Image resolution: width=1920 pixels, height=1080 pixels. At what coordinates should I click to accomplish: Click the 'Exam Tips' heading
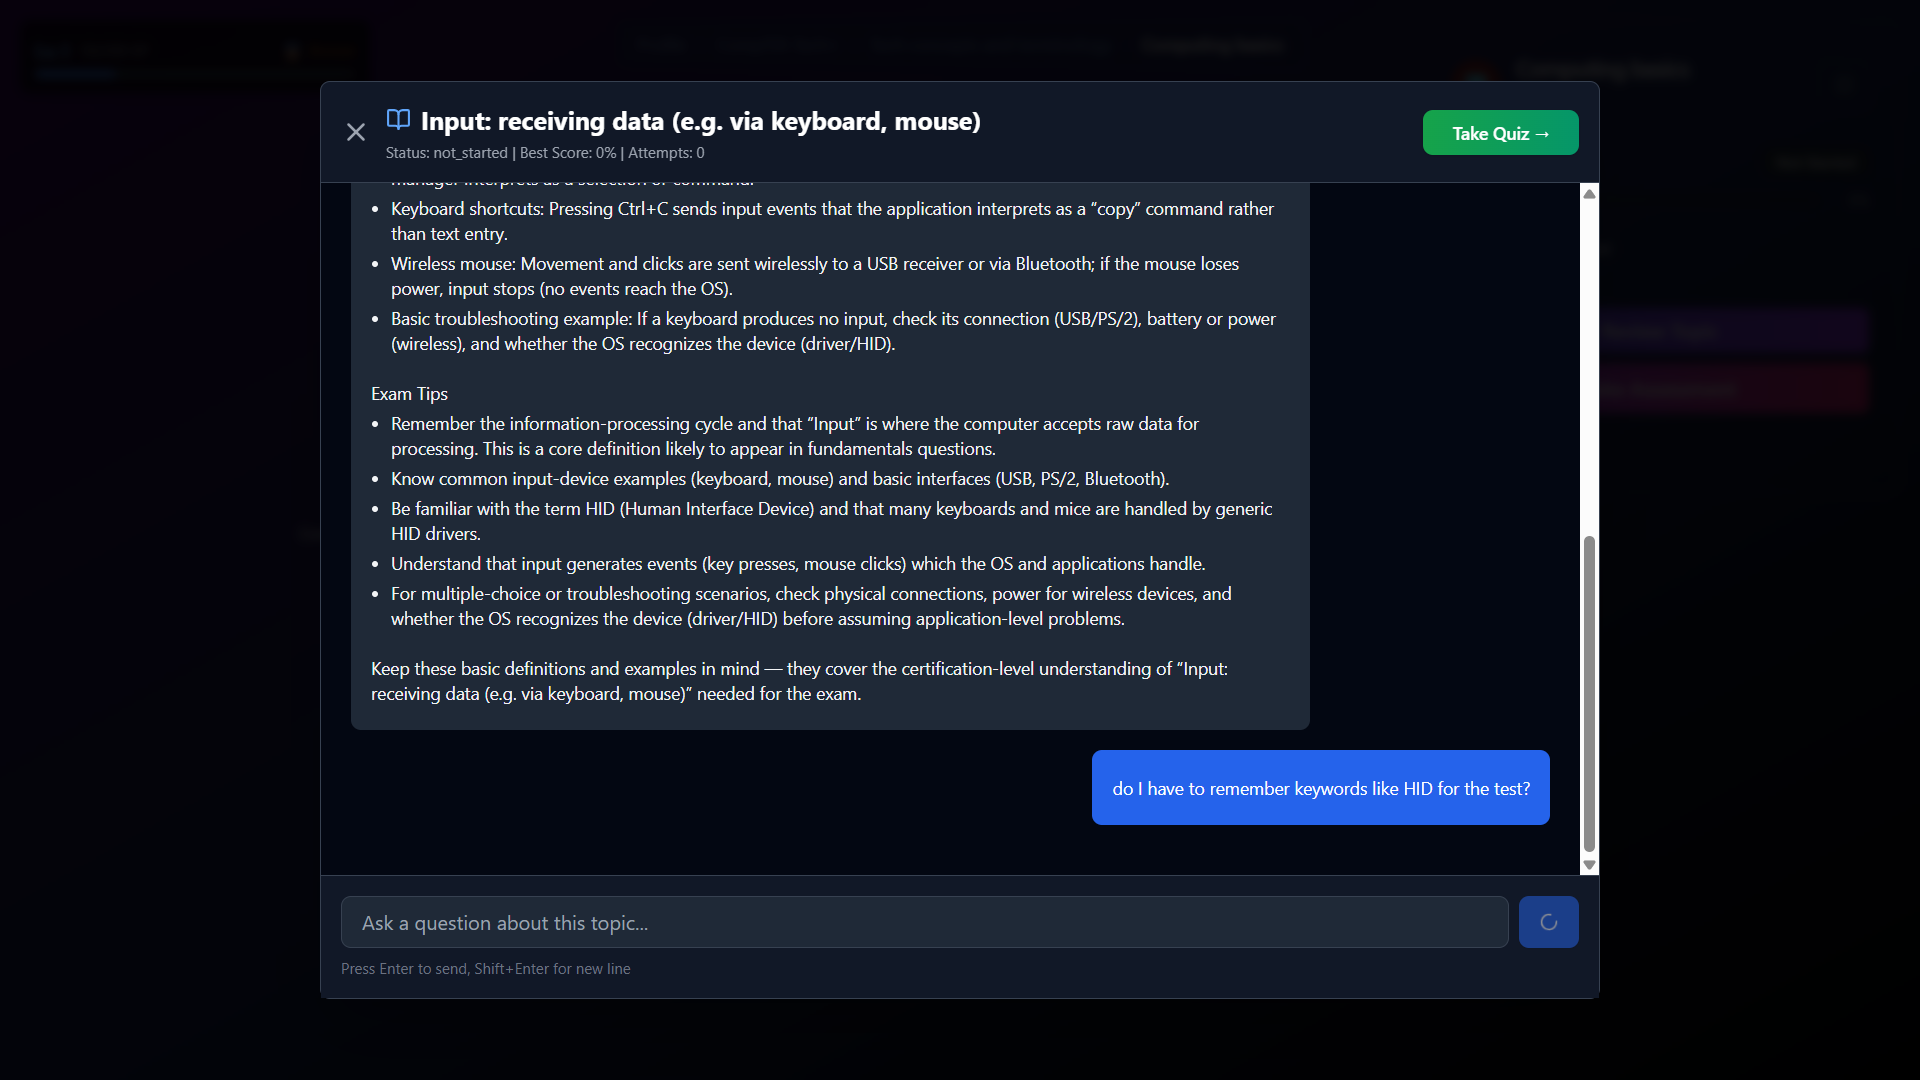pyautogui.click(x=409, y=394)
